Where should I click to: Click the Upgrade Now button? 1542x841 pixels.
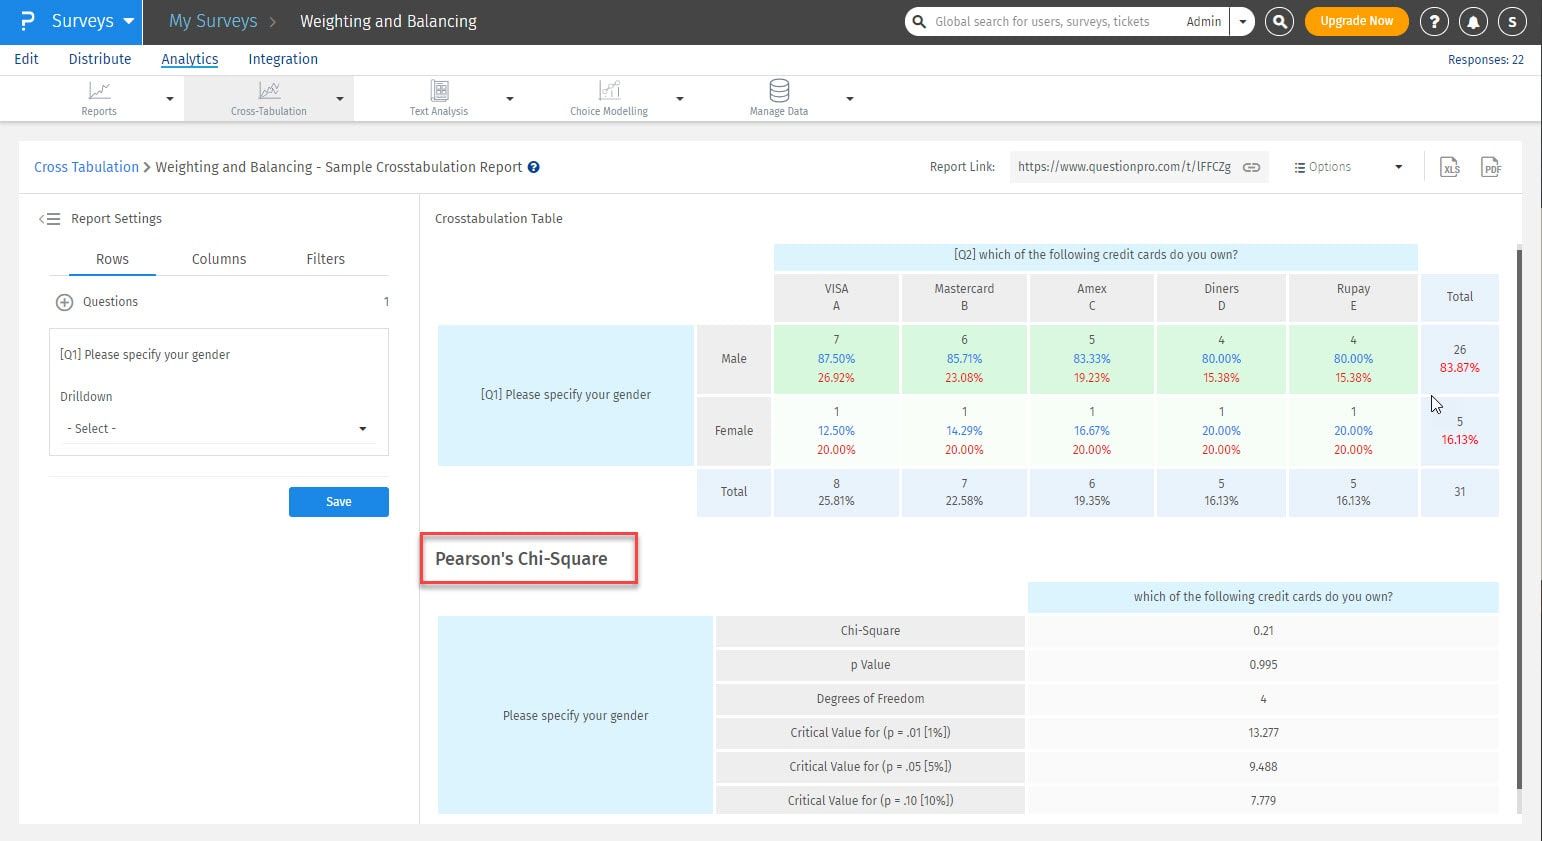click(x=1356, y=21)
